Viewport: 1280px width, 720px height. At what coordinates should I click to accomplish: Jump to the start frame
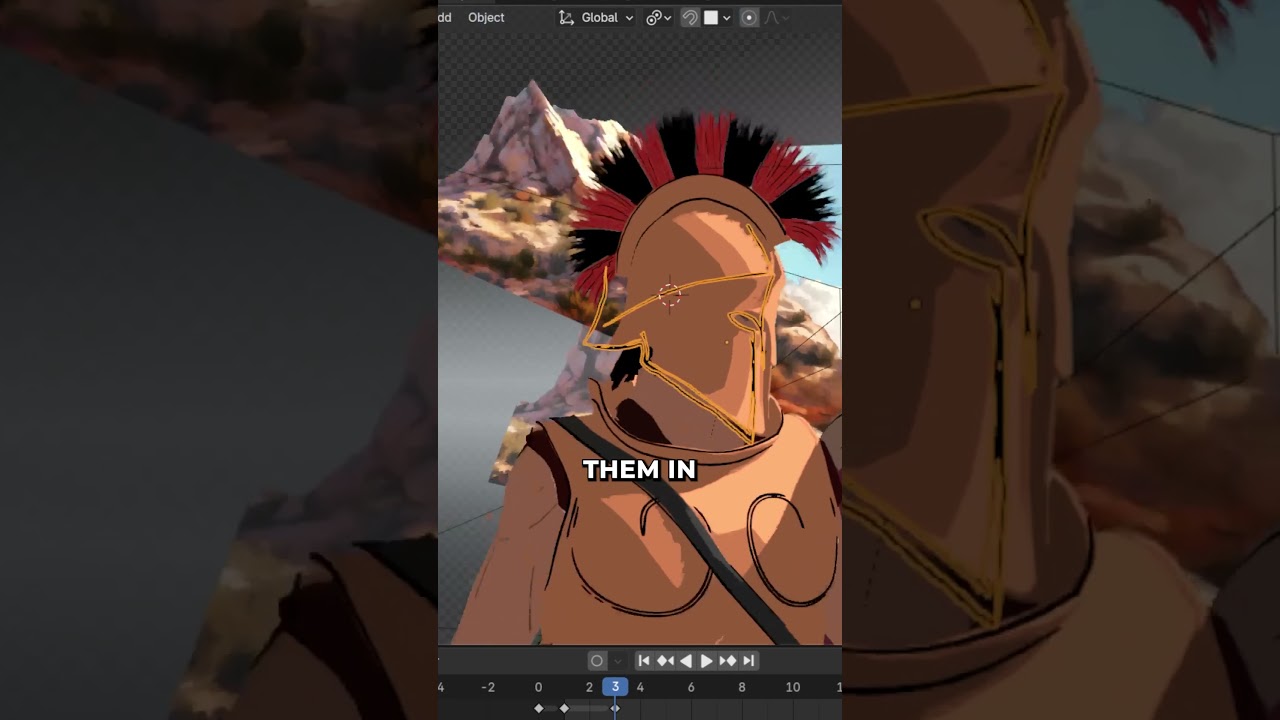(x=644, y=660)
